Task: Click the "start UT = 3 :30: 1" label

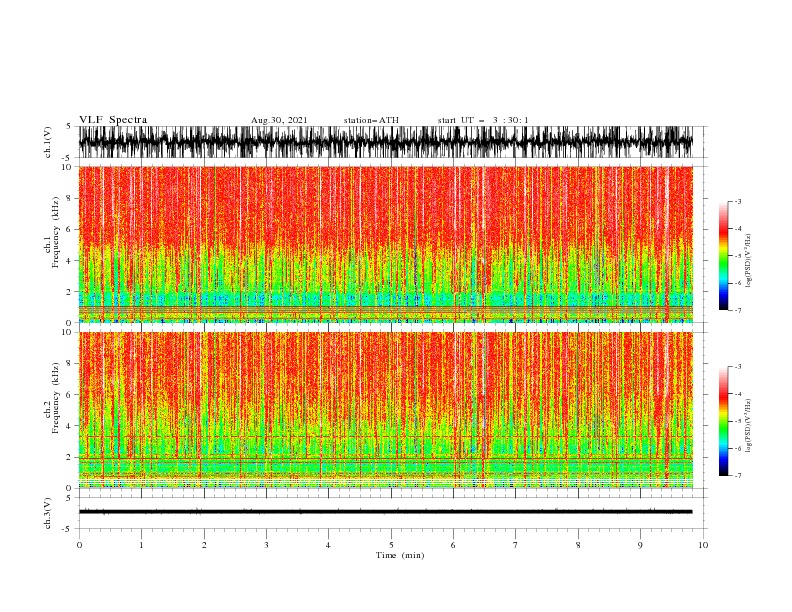Action: [x=483, y=120]
